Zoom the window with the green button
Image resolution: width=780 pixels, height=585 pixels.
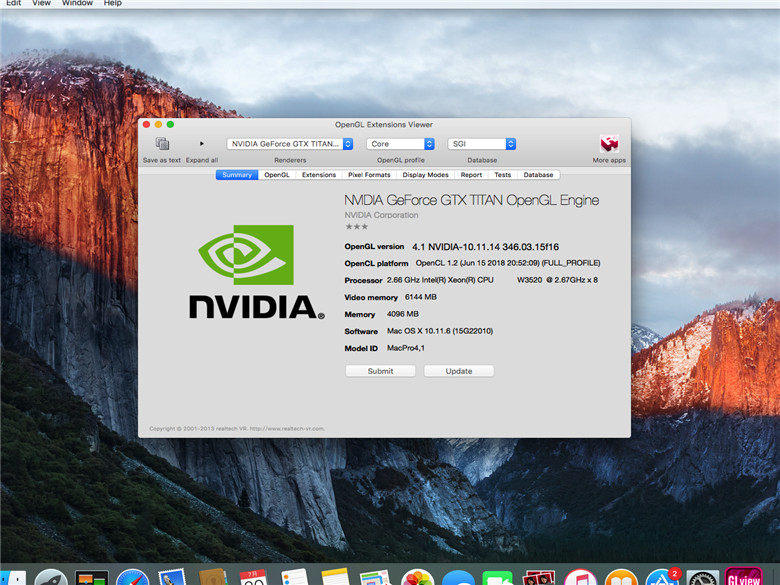[170, 124]
